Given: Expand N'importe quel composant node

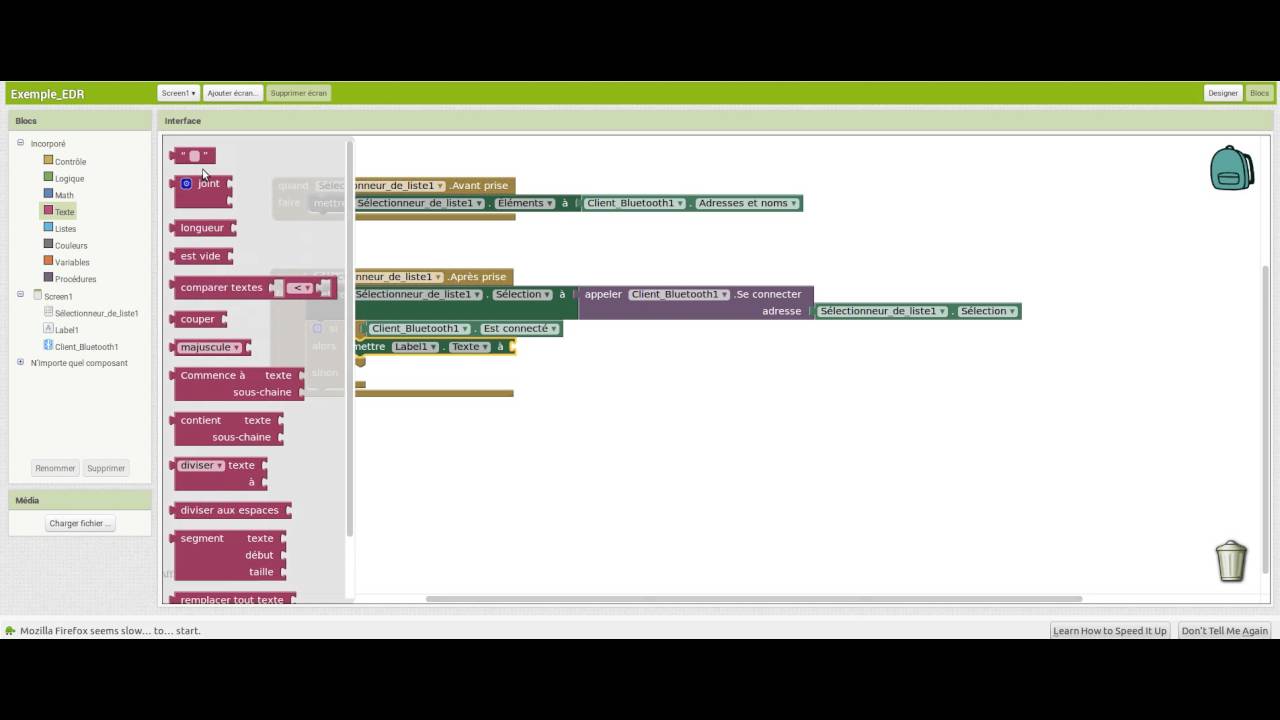Looking at the screenshot, I should [x=20, y=362].
